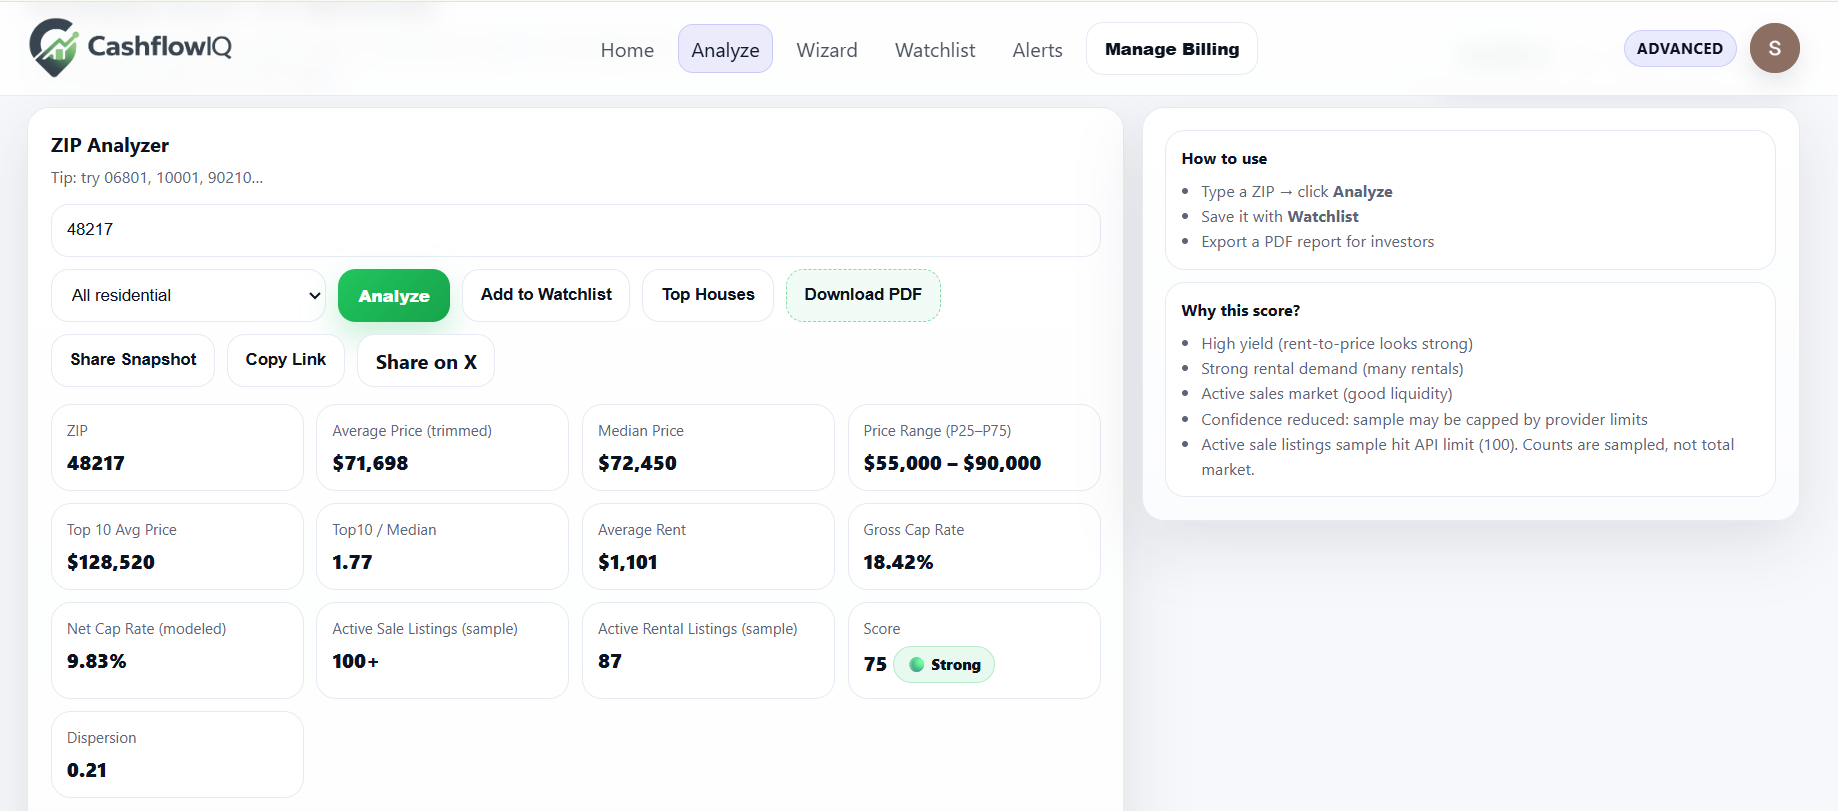Click the Top 10 Avg Price $128,520 value

coord(111,562)
